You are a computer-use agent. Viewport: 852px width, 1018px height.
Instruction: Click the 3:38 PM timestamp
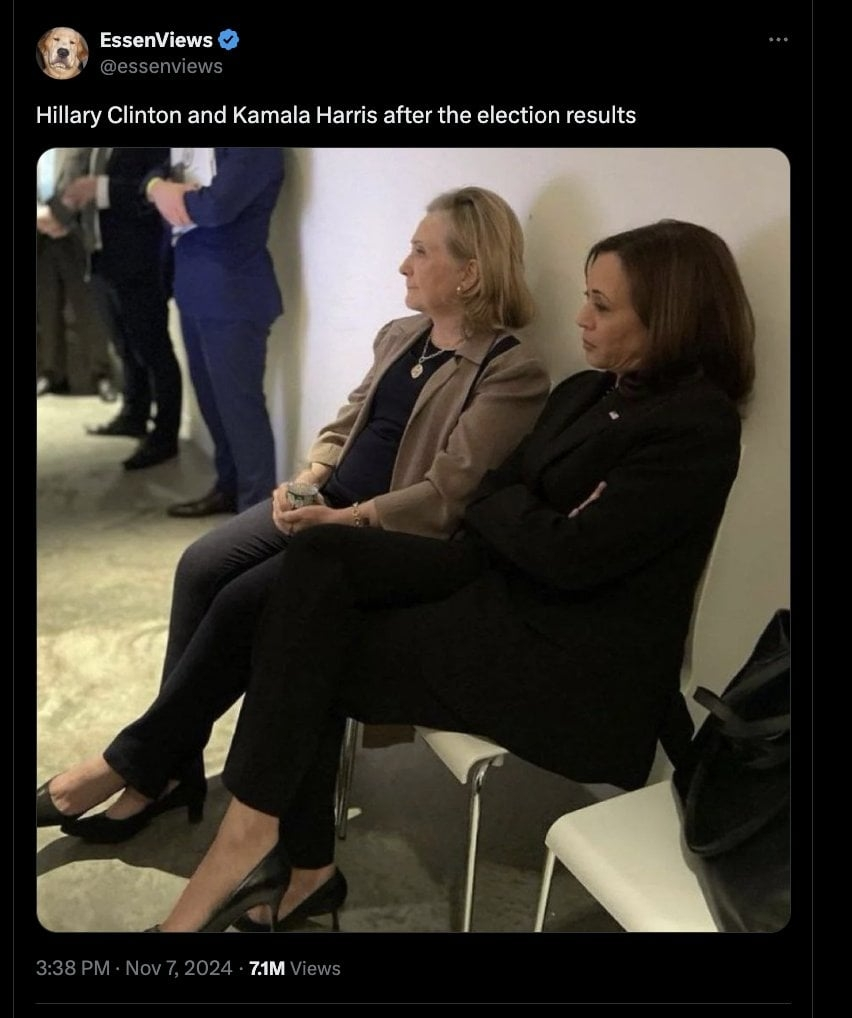click(72, 968)
